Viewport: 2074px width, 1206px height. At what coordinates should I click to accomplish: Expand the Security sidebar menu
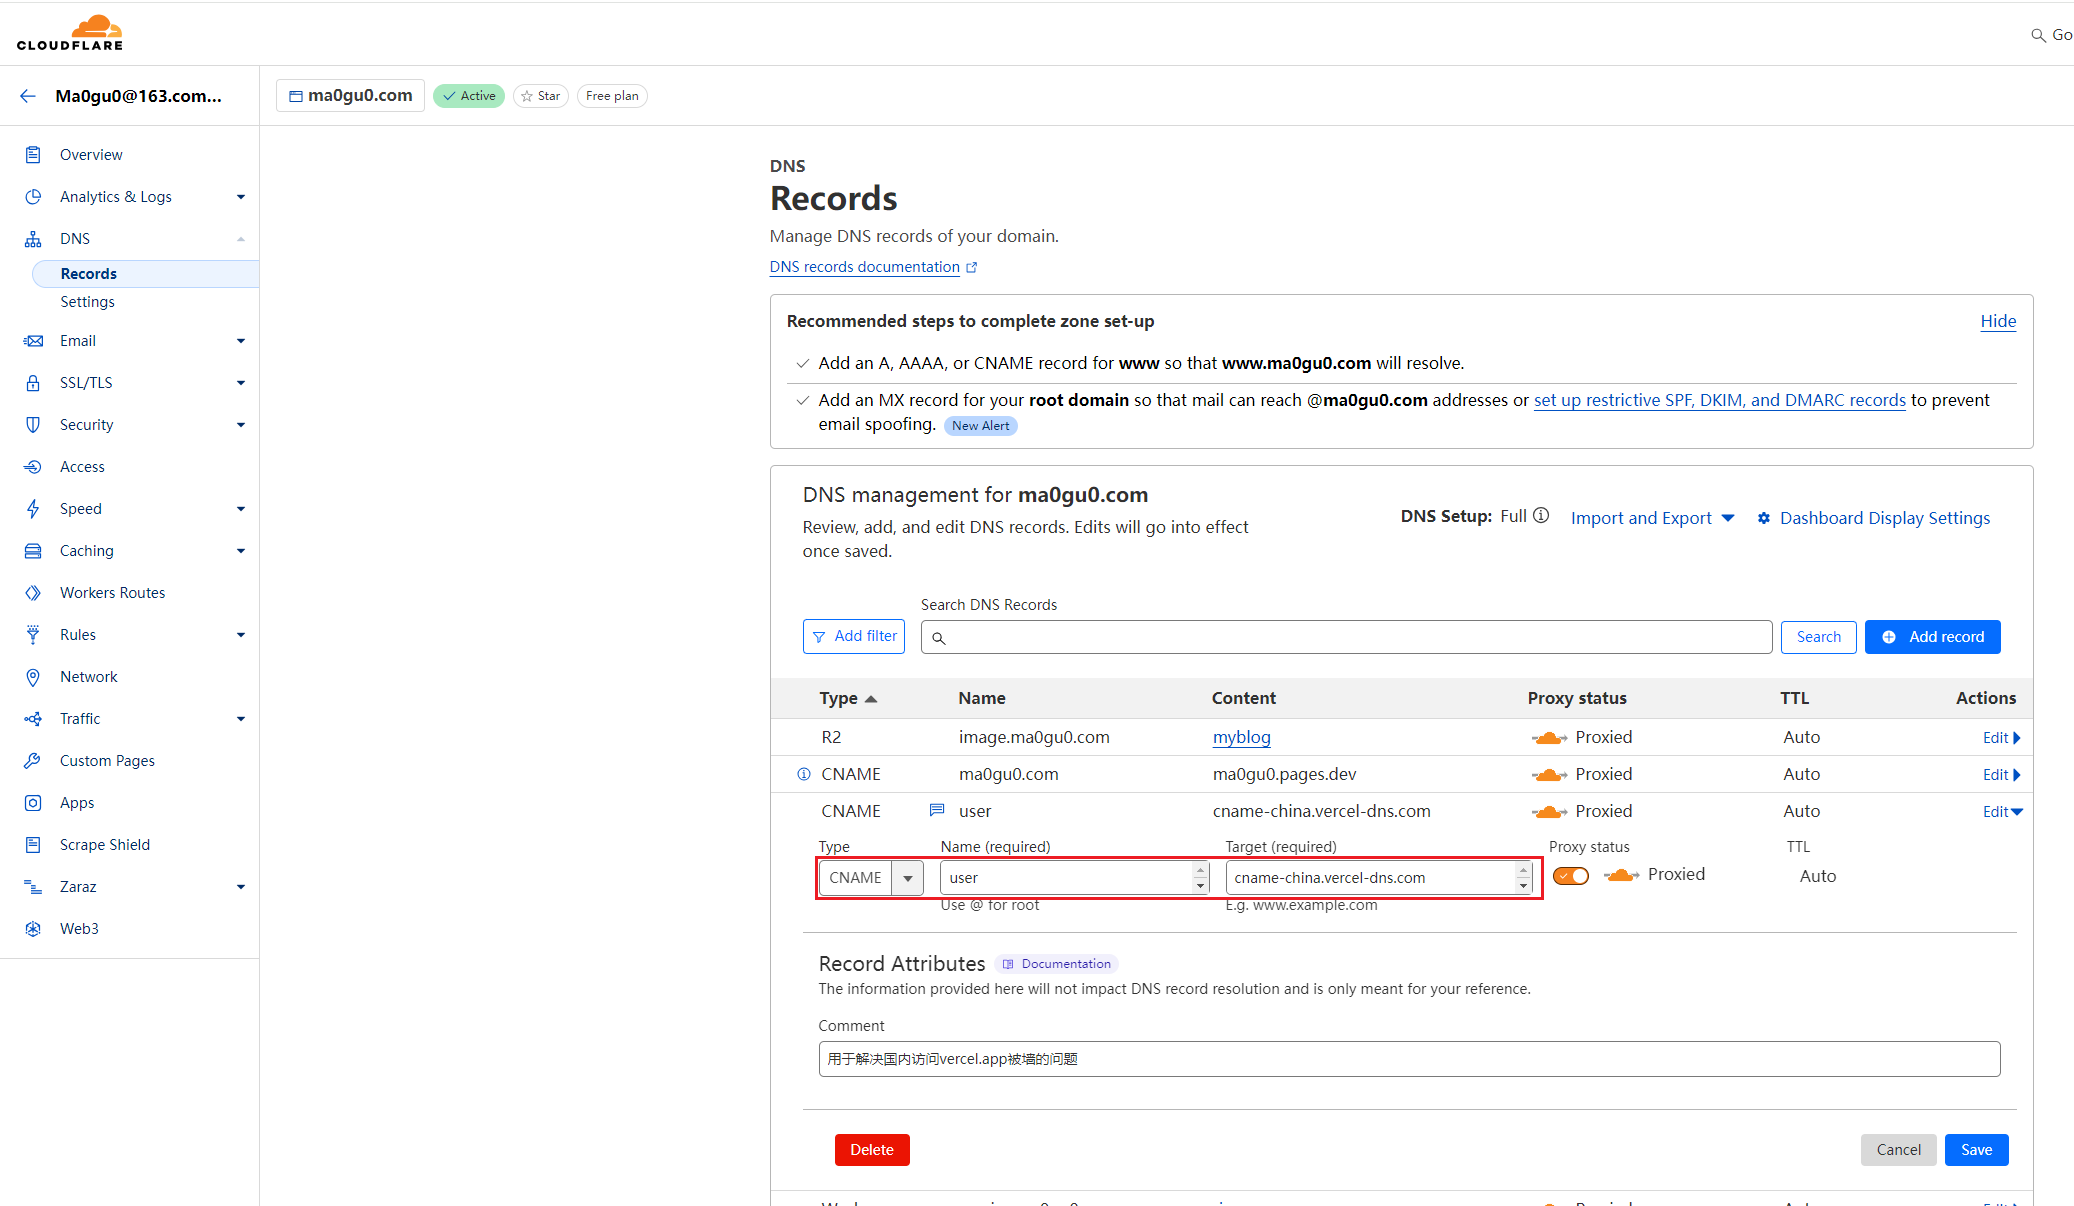tap(241, 425)
